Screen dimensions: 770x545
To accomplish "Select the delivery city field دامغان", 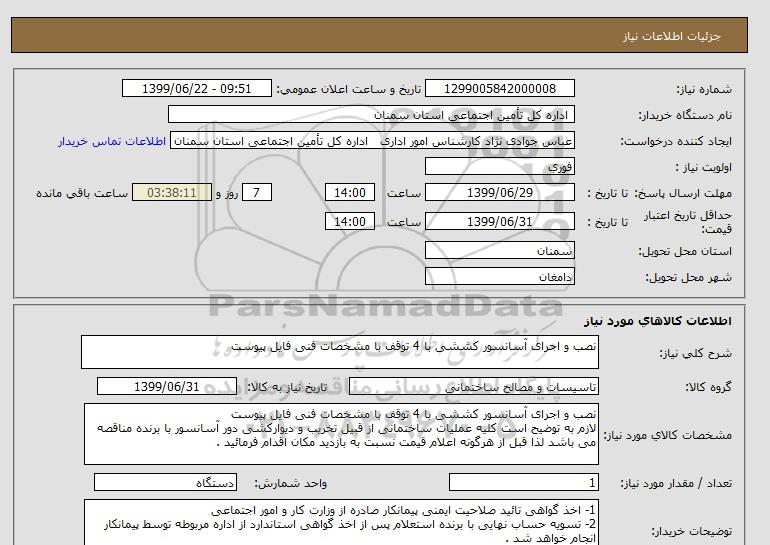I will click(499, 276).
